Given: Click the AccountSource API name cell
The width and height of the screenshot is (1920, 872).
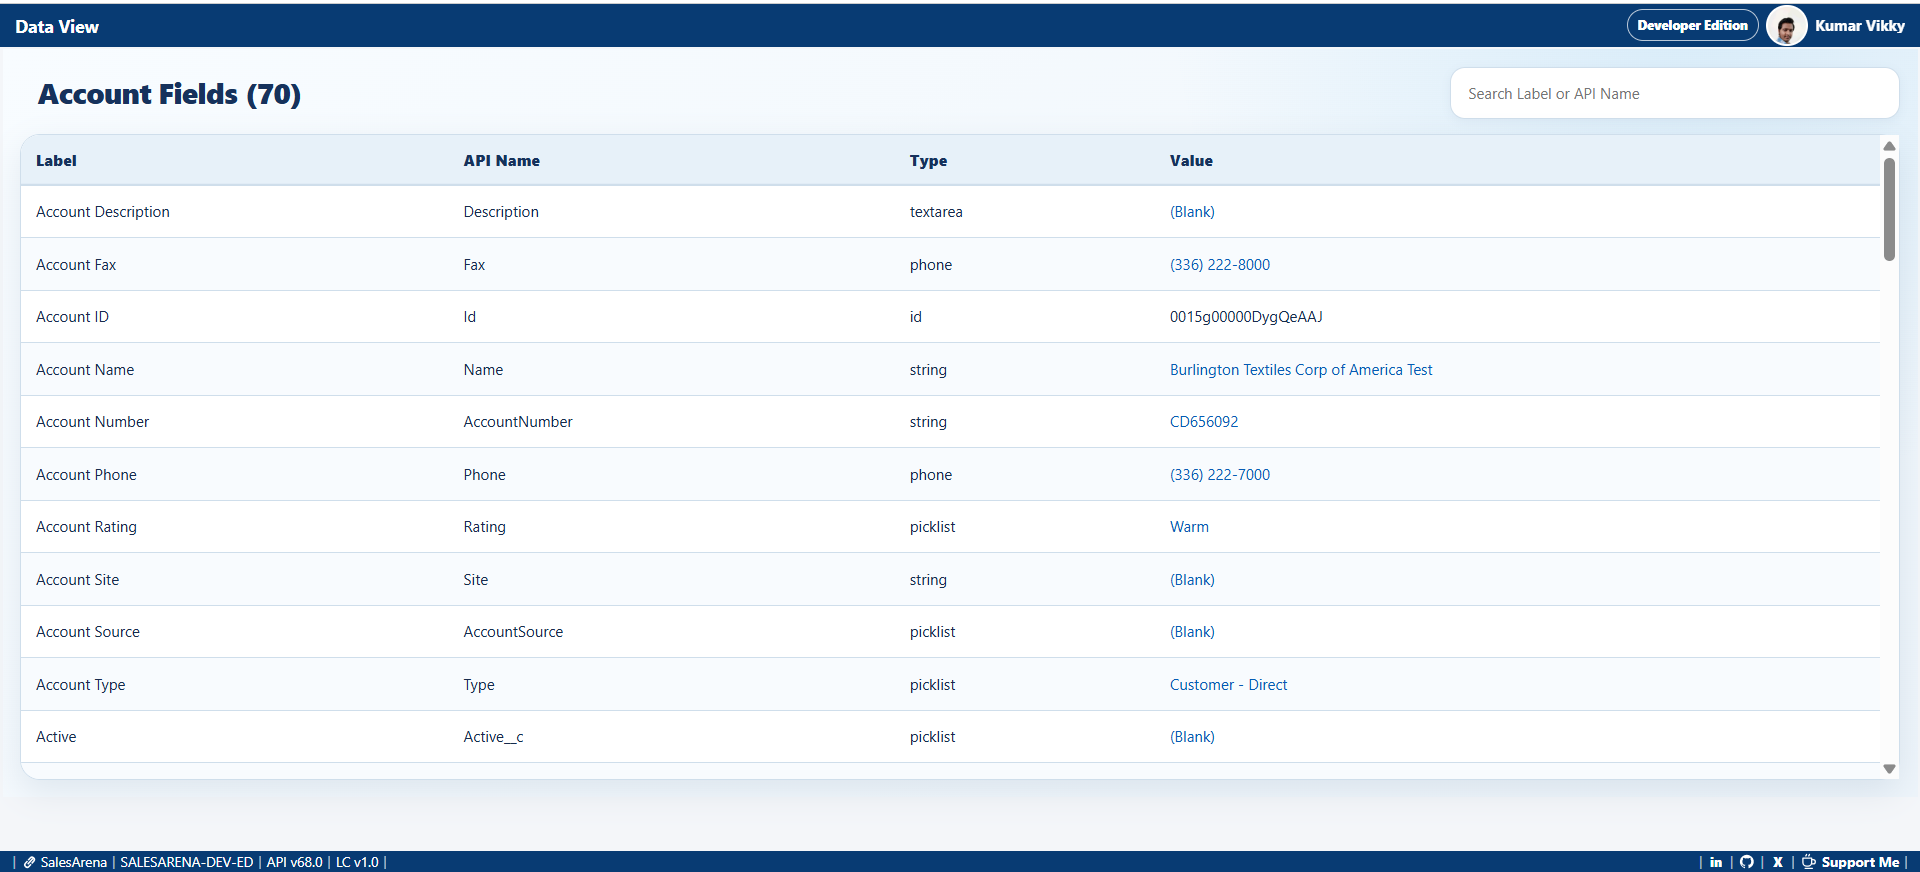Looking at the screenshot, I should click(x=513, y=632).
